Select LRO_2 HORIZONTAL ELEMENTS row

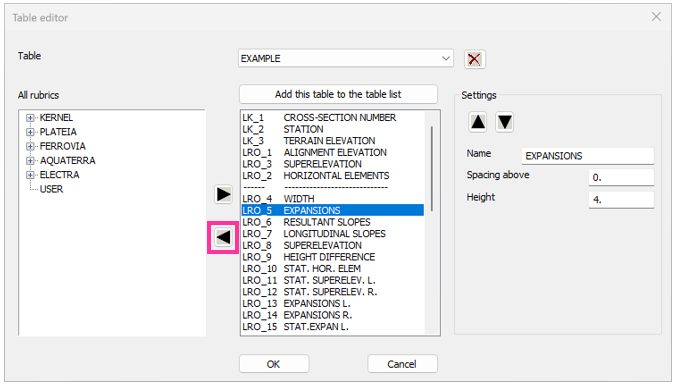point(332,176)
